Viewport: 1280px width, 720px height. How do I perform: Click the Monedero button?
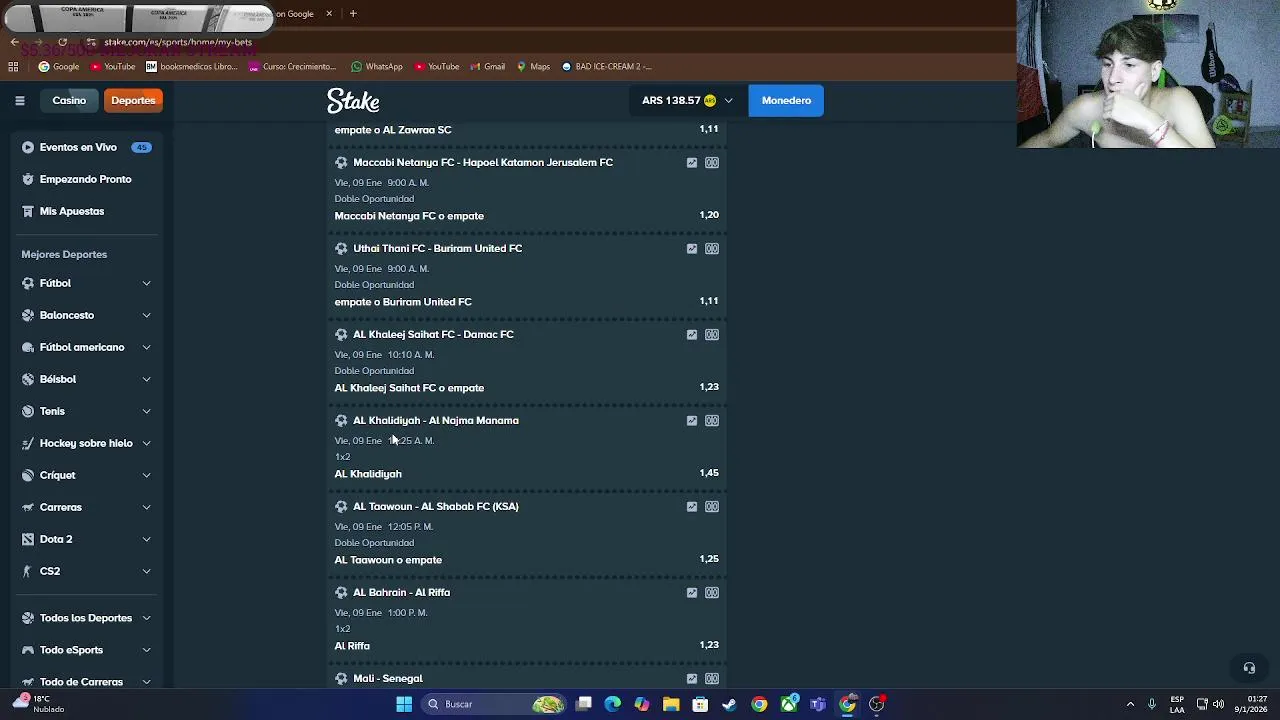[786, 100]
